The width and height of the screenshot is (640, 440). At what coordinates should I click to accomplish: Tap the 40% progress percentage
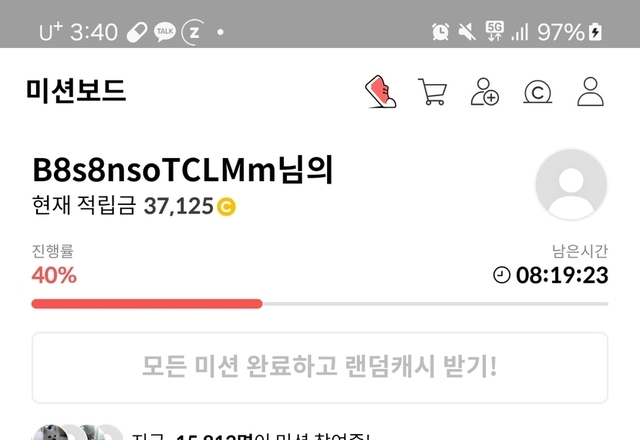click(x=54, y=275)
